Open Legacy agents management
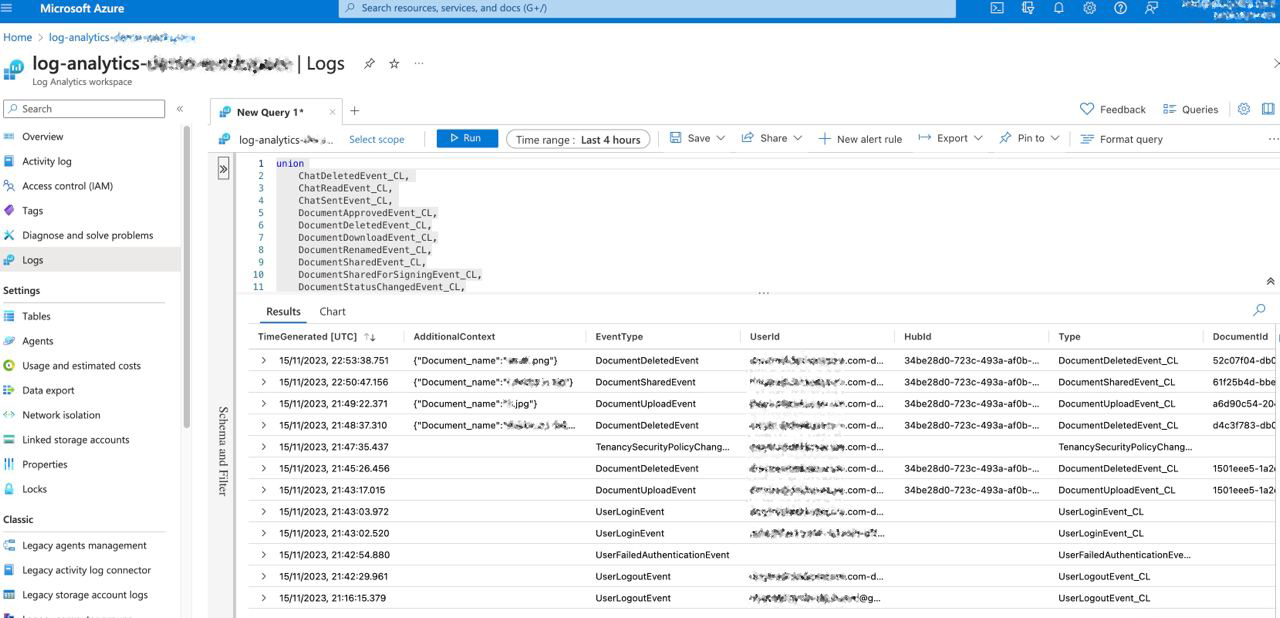 [x=82, y=546]
